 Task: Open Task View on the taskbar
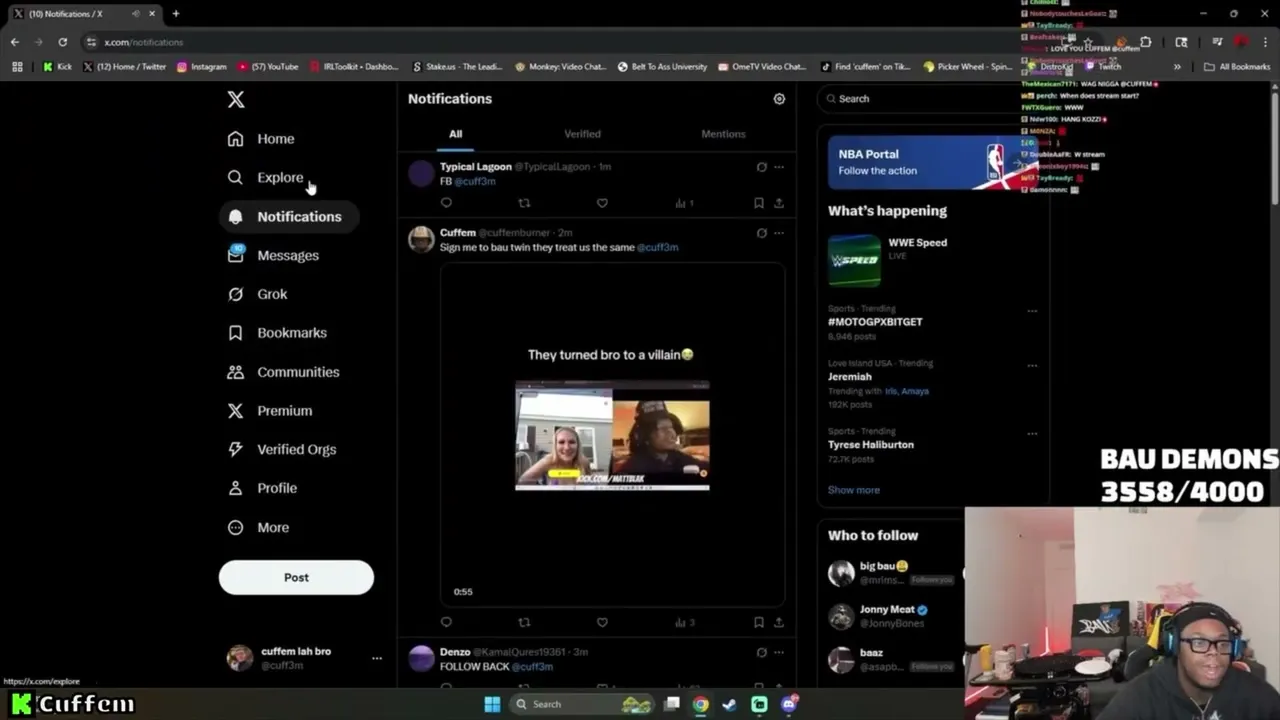(672, 704)
